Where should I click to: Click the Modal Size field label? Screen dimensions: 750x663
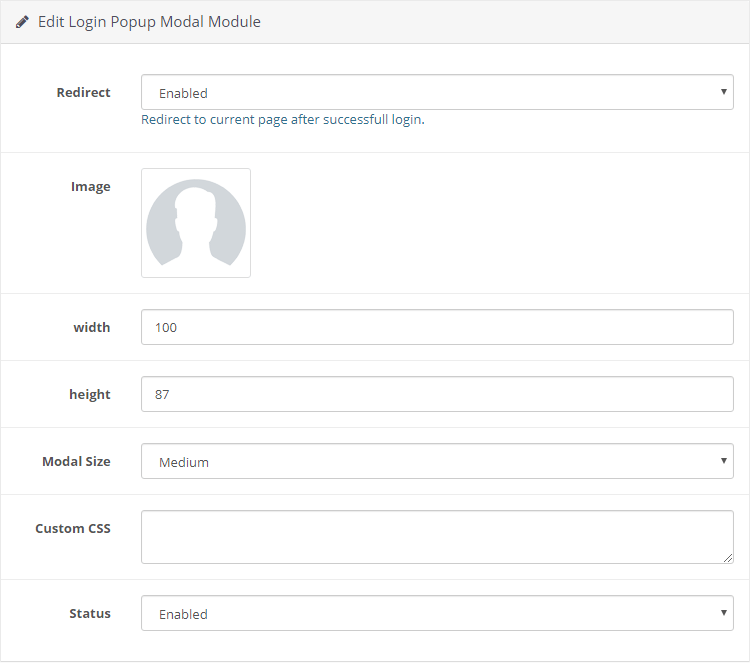click(77, 462)
